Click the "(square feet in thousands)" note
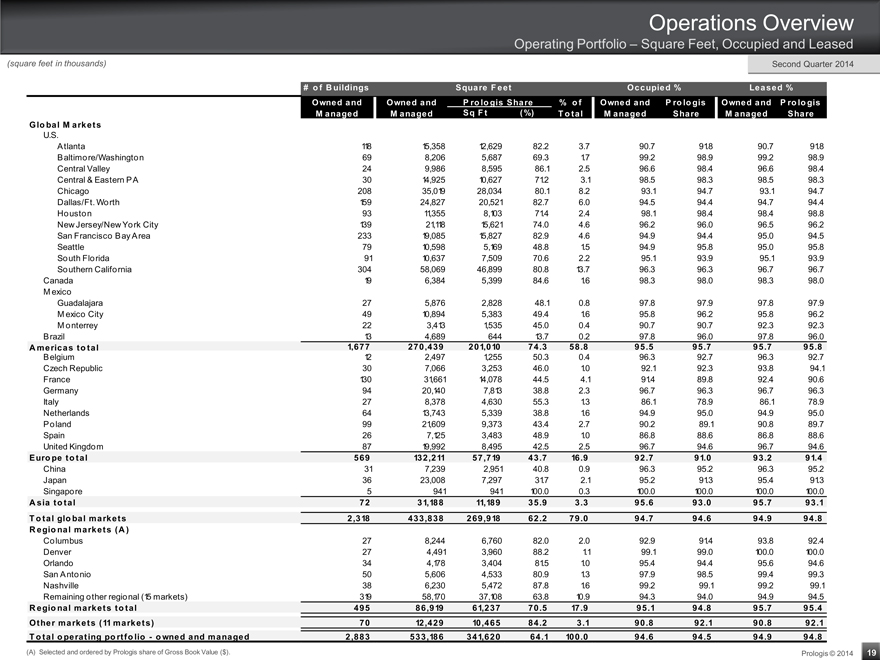The width and height of the screenshot is (880, 660). point(57,64)
